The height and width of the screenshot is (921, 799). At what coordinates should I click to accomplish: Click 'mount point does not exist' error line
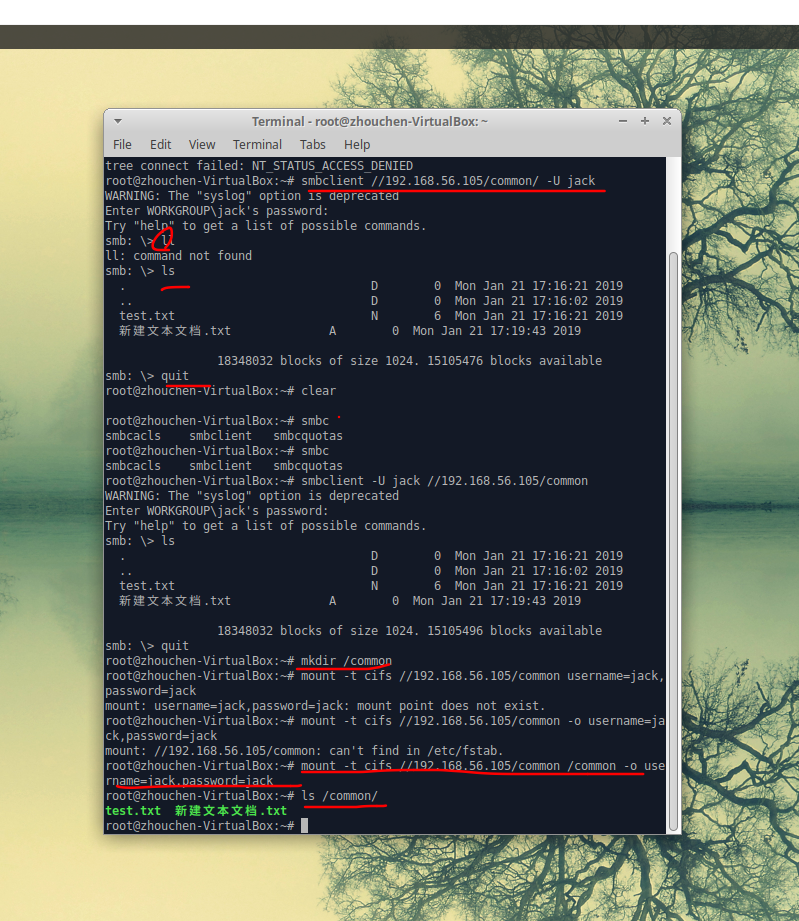click(325, 706)
